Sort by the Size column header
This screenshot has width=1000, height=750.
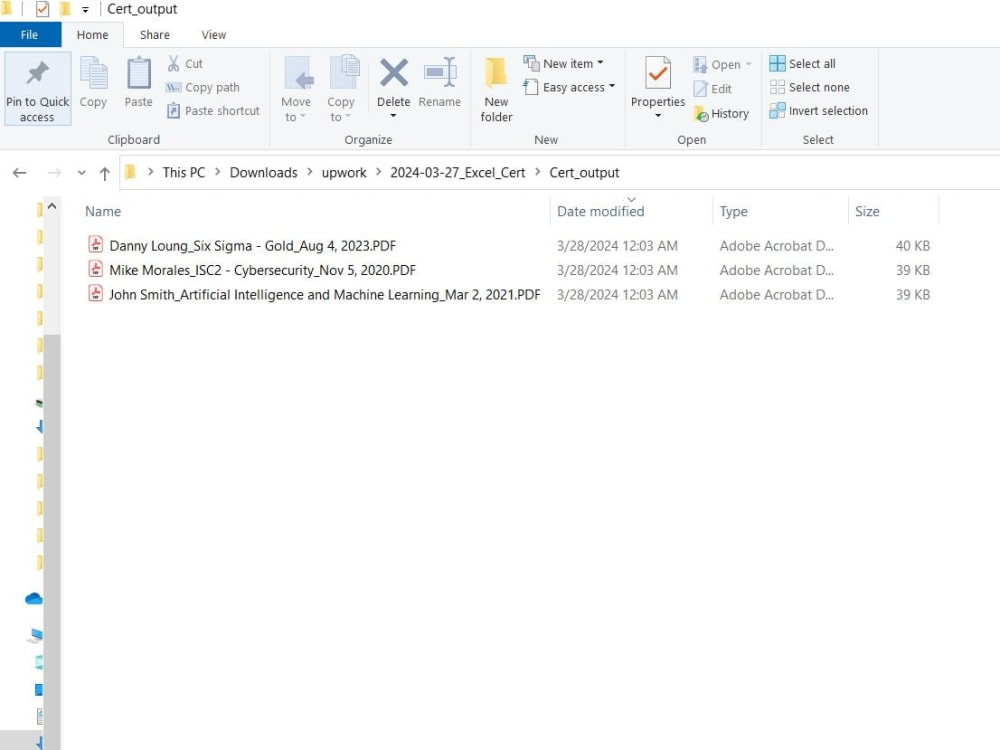coord(867,211)
